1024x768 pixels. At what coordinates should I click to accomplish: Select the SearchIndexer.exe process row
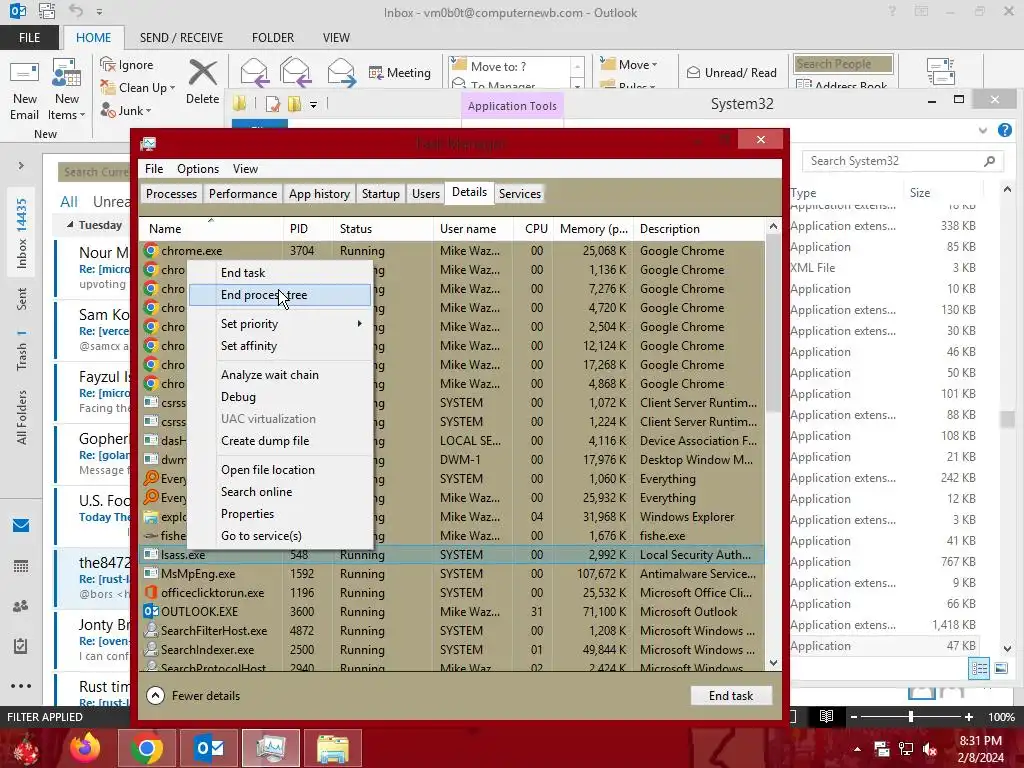(451, 650)
